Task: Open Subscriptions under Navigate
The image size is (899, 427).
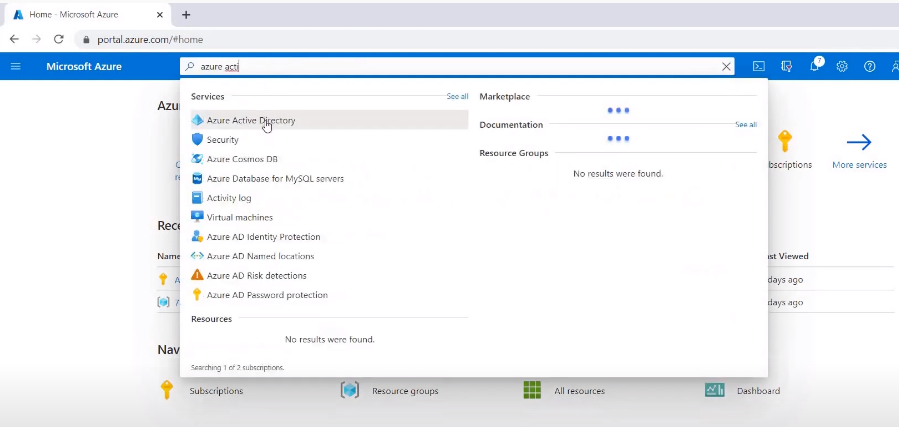Action: coord(216,391)
